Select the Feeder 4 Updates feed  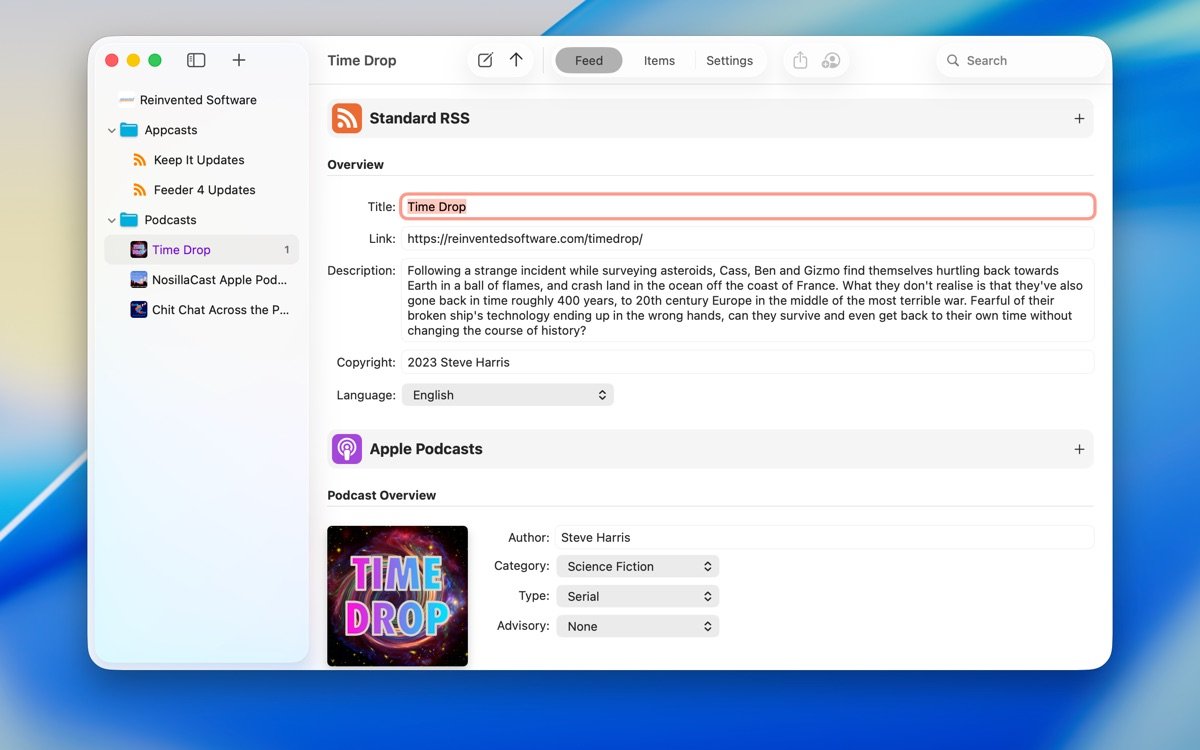pyautogui.click(x=201, y=190)
